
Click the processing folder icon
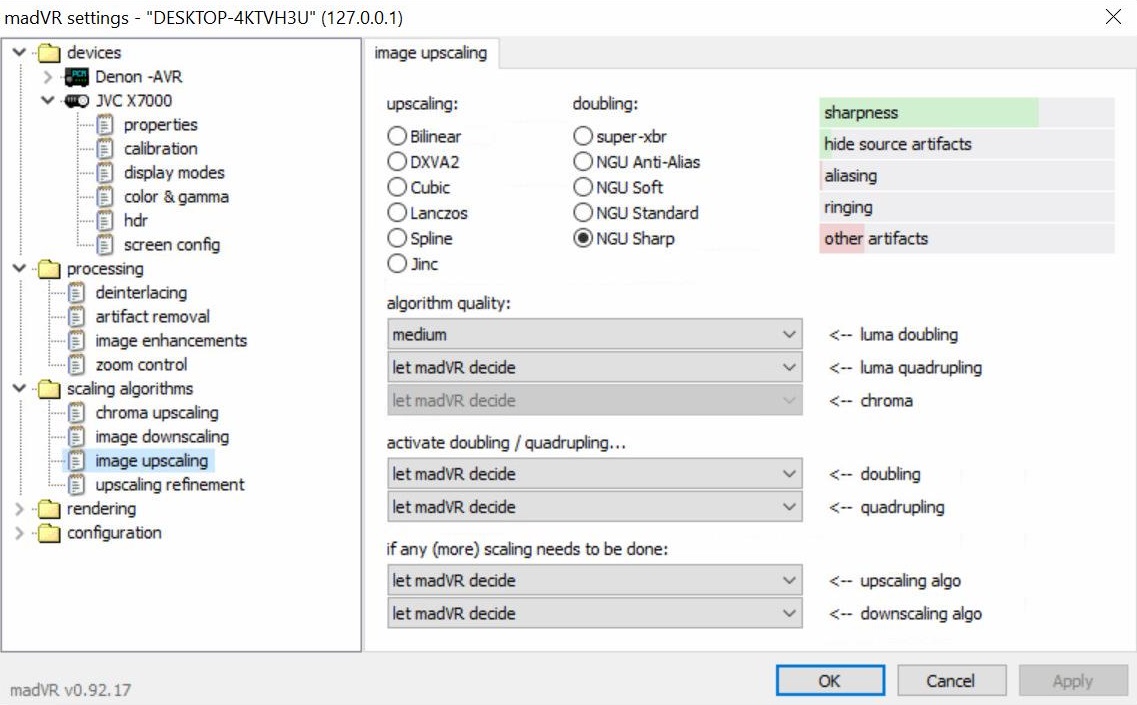tap(49, 269)
